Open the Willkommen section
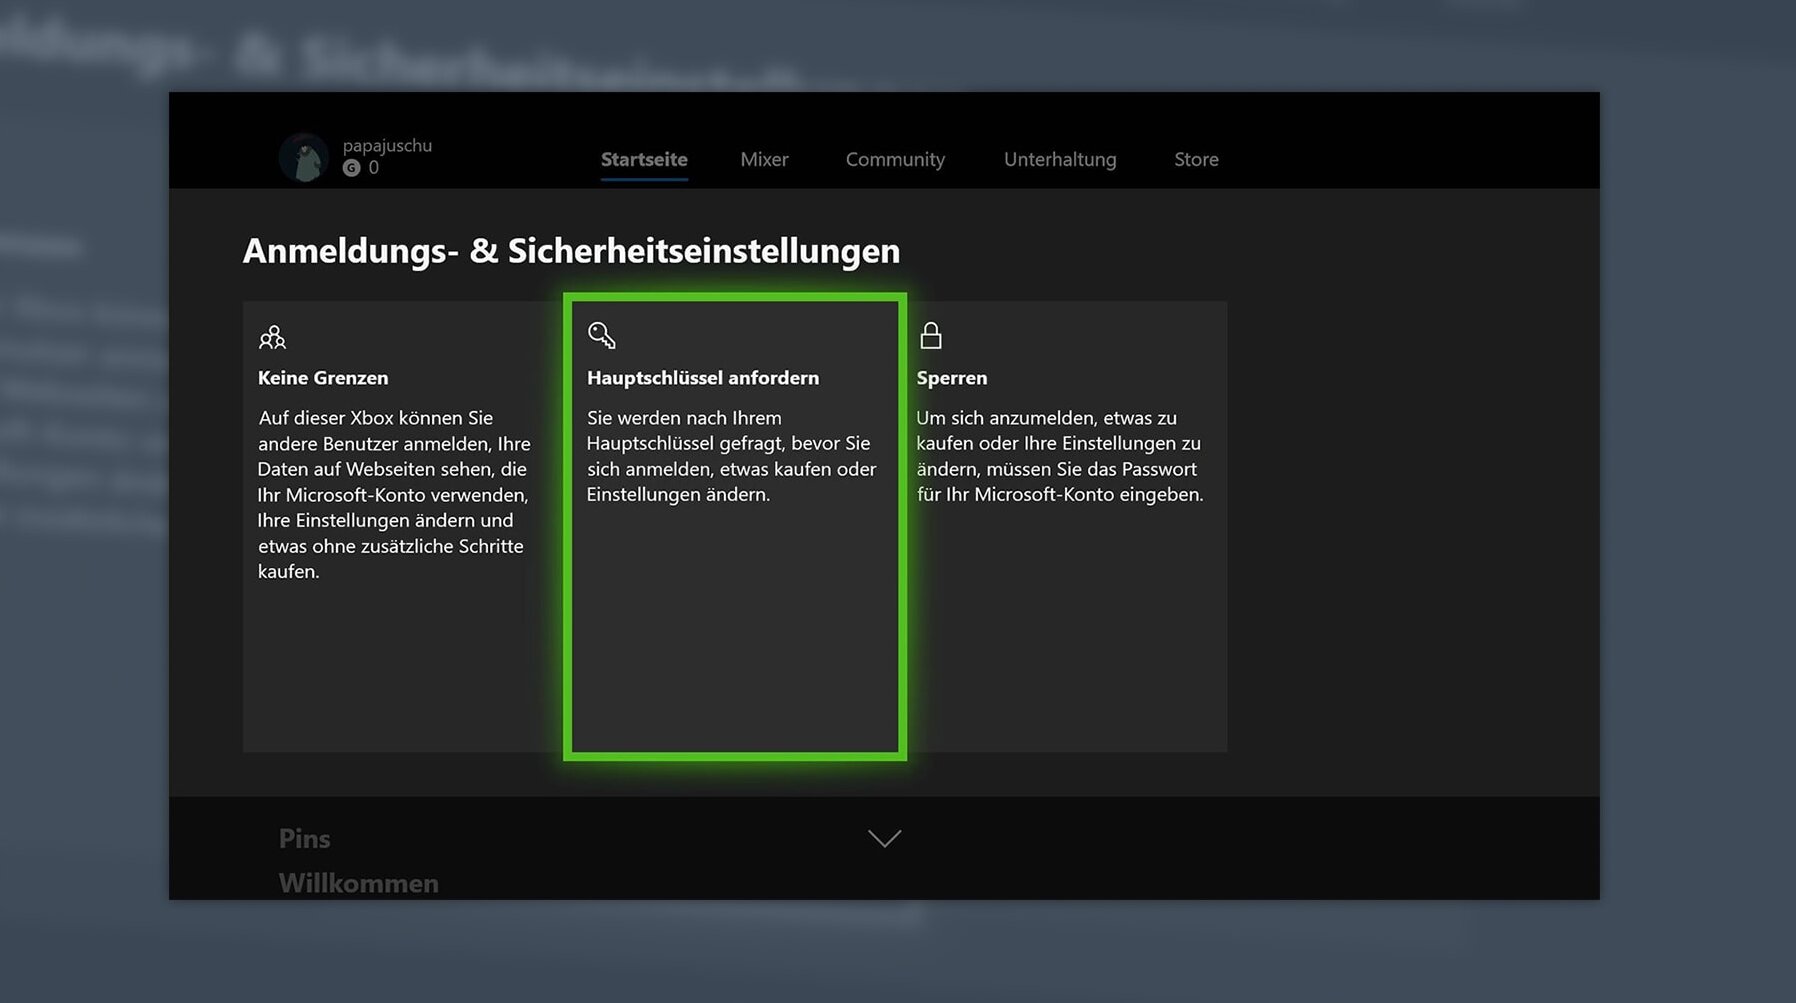 358,883
